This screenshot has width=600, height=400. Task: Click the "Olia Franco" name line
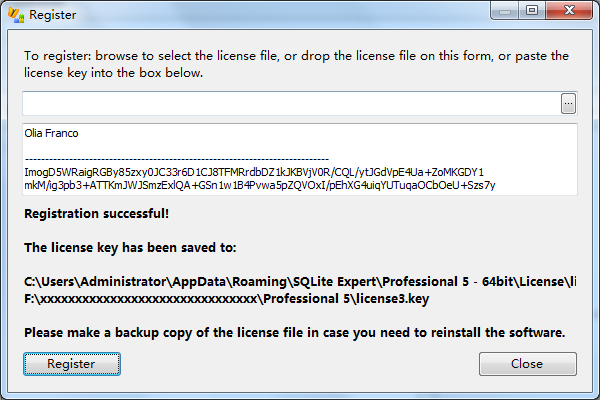(x=51, y=133)
